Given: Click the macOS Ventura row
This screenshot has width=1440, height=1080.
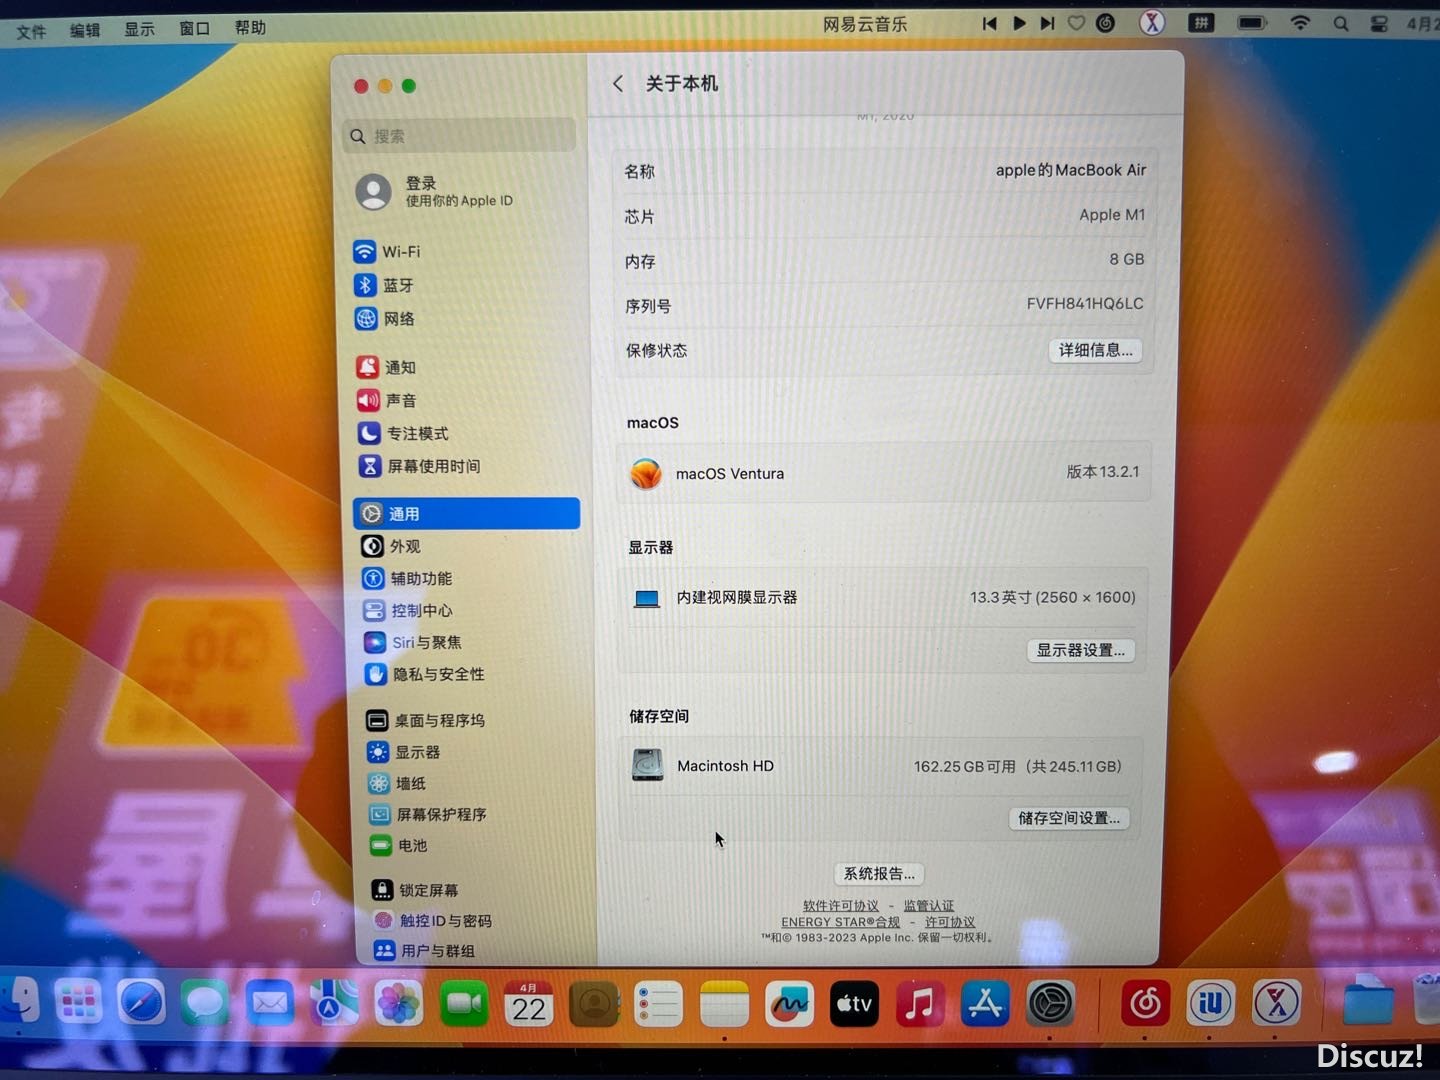Looking at the screenshot, I should pos(885,472).
